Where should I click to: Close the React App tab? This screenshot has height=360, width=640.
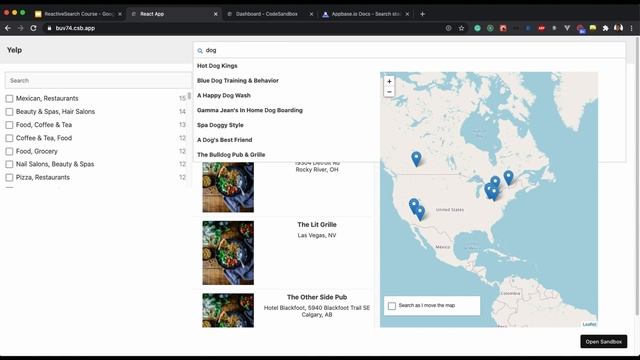tap(216, 14)
